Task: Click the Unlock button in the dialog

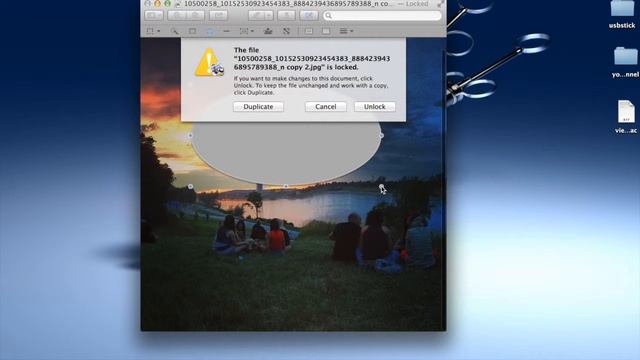Action: point(374,107)
